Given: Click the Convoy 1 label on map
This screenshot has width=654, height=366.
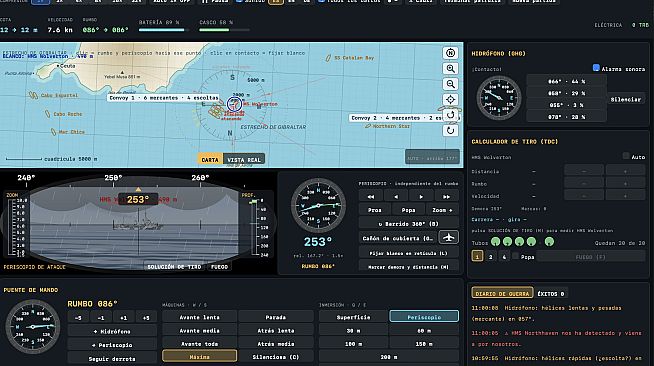Looking at the screenshot, I should coord(164,98).
